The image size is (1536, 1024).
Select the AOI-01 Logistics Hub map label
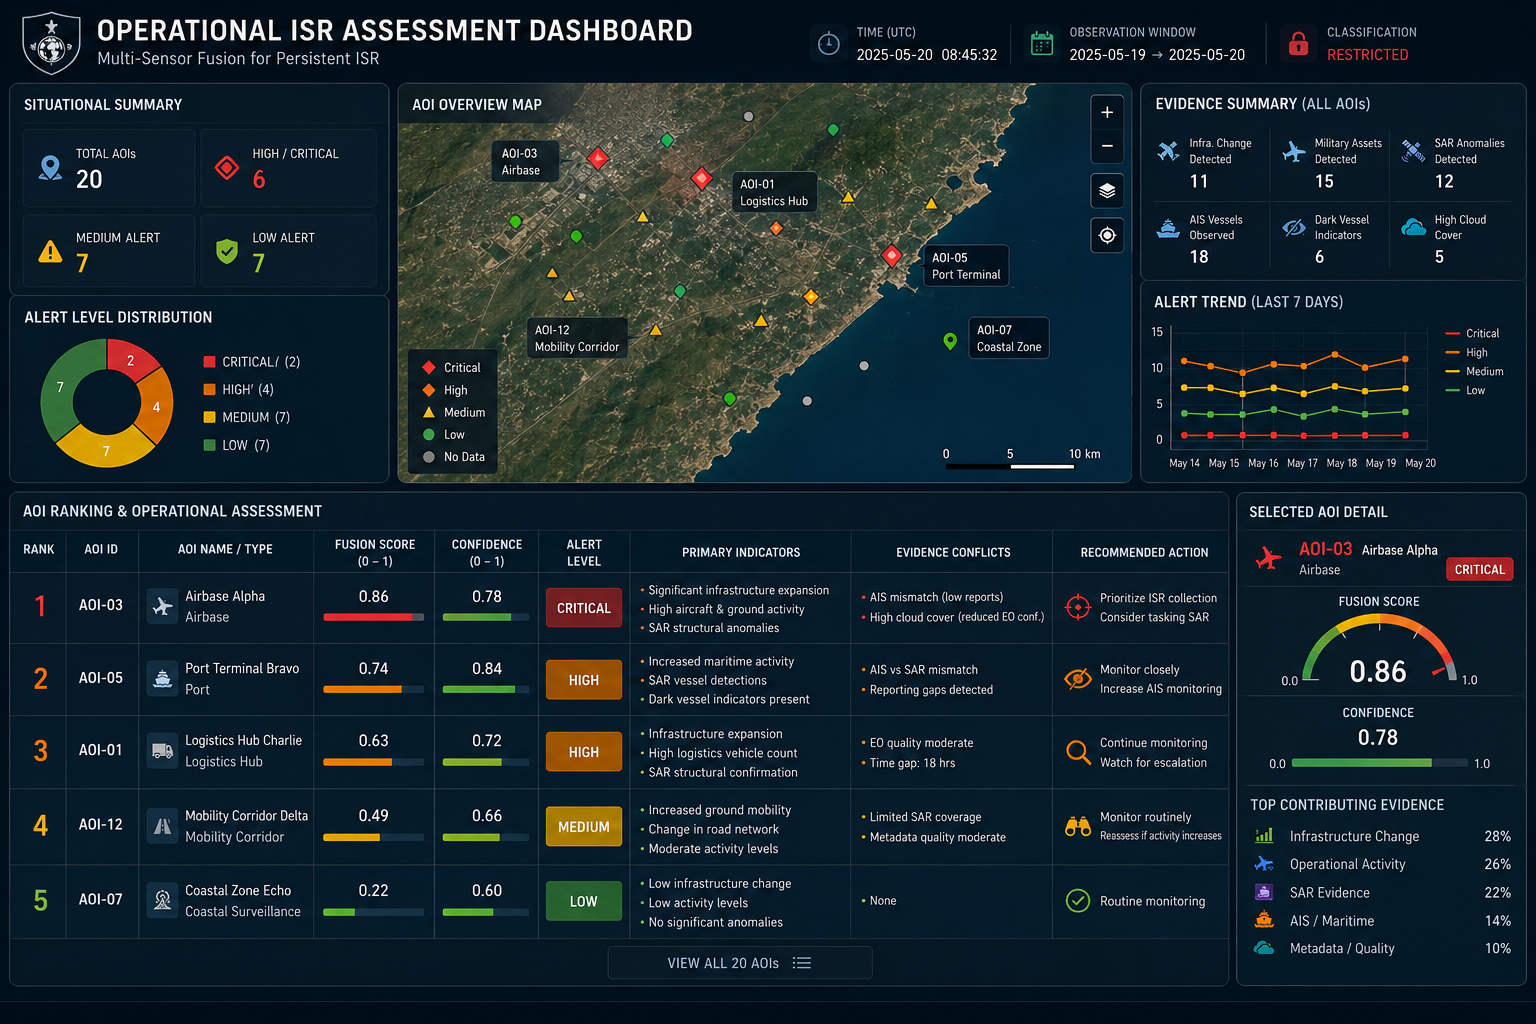pyautogui.click(x=775, y=192)
